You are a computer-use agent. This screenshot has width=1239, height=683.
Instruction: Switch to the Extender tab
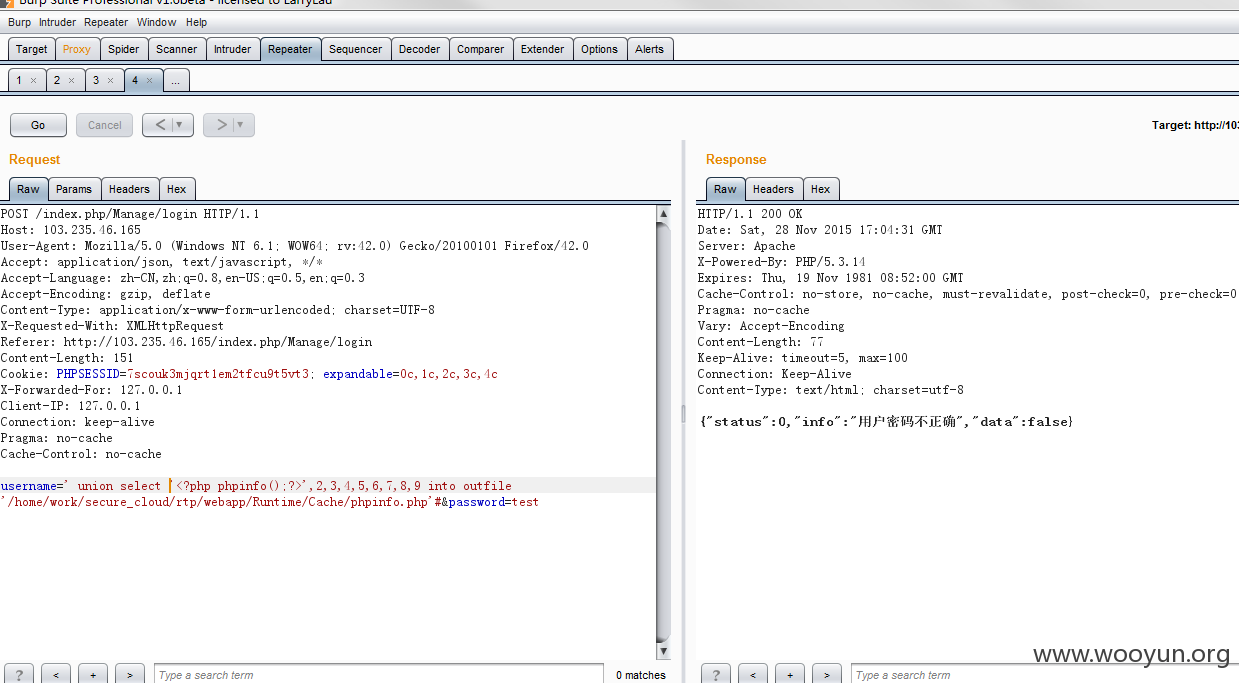click(543, 49)
